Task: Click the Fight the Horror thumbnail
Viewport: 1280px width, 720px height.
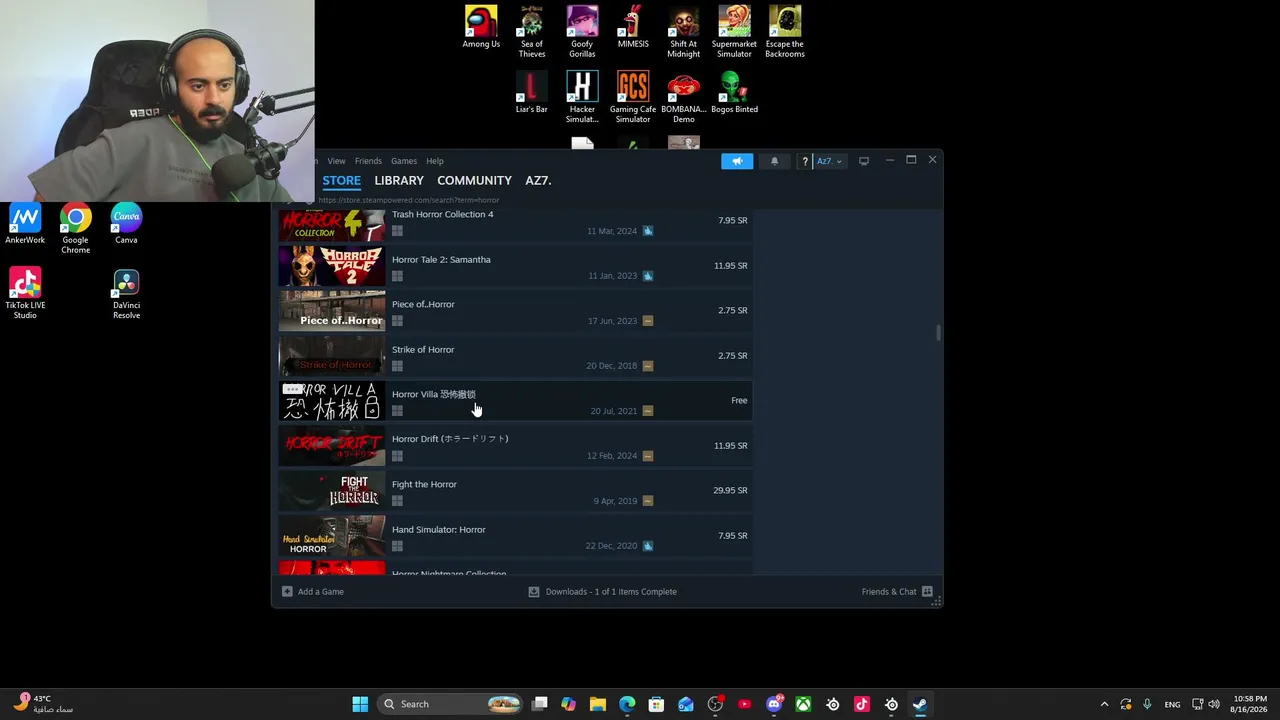Action: pos(331,491)
